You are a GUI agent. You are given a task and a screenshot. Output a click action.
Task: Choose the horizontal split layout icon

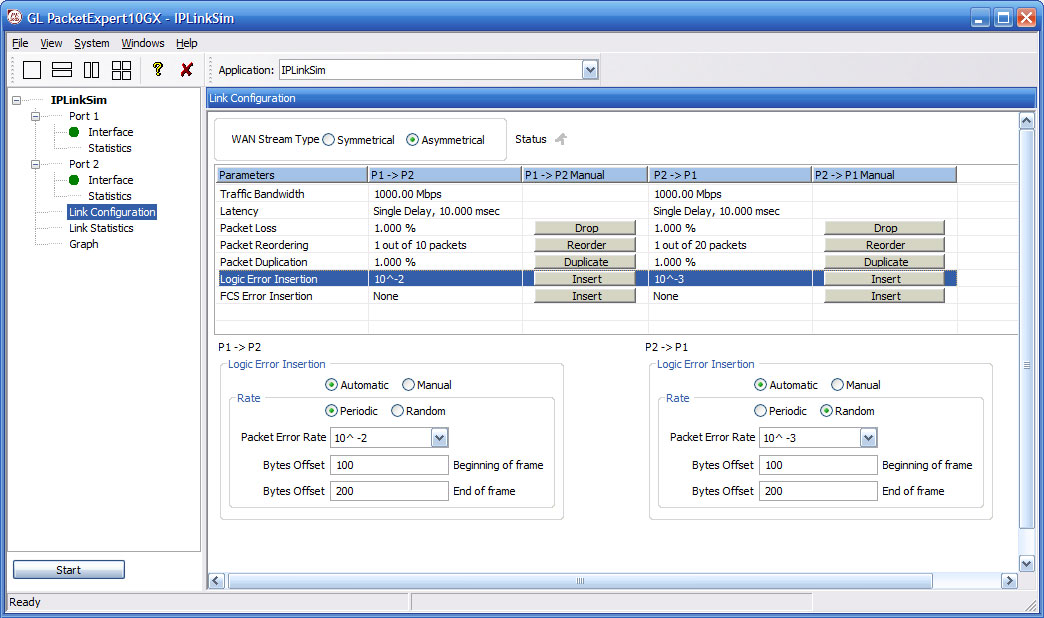[x=62, y=70]
